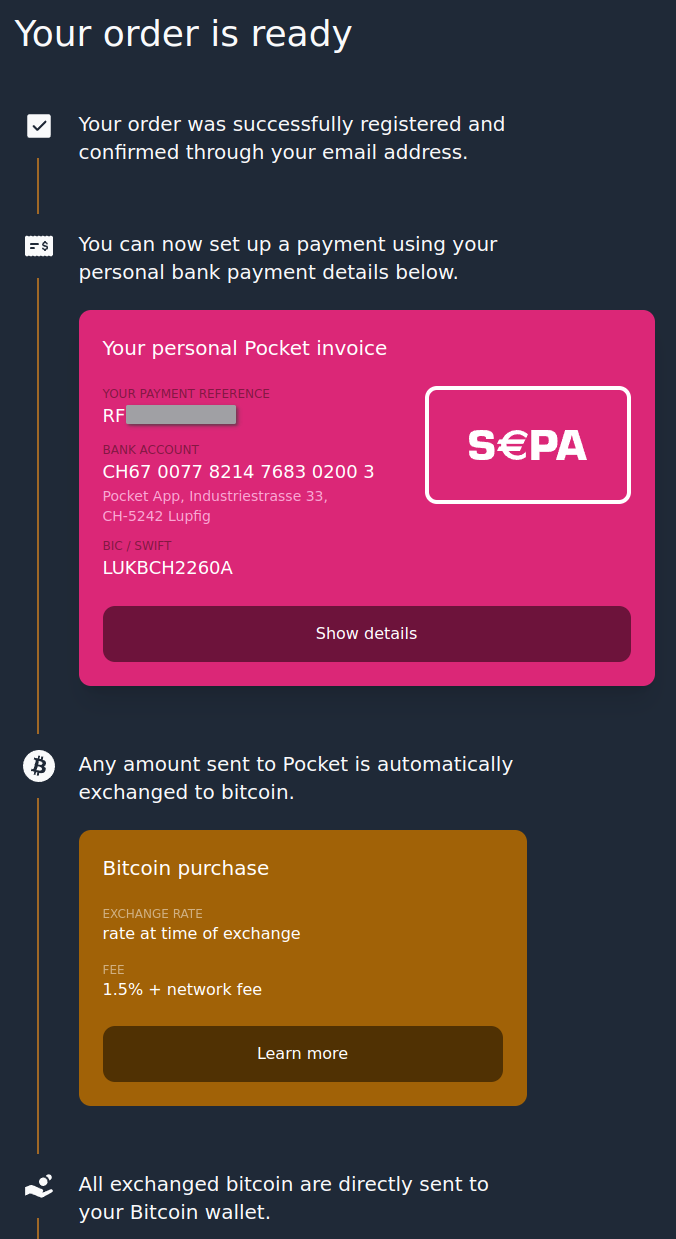Screen dimensions: 676x1239
Task: Click the 'Your order is ready' heading
Action: pos(183,33)
